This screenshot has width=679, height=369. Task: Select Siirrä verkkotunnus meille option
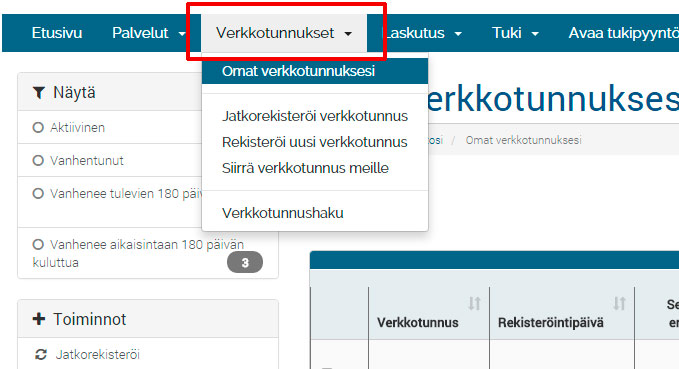(315, 168)
